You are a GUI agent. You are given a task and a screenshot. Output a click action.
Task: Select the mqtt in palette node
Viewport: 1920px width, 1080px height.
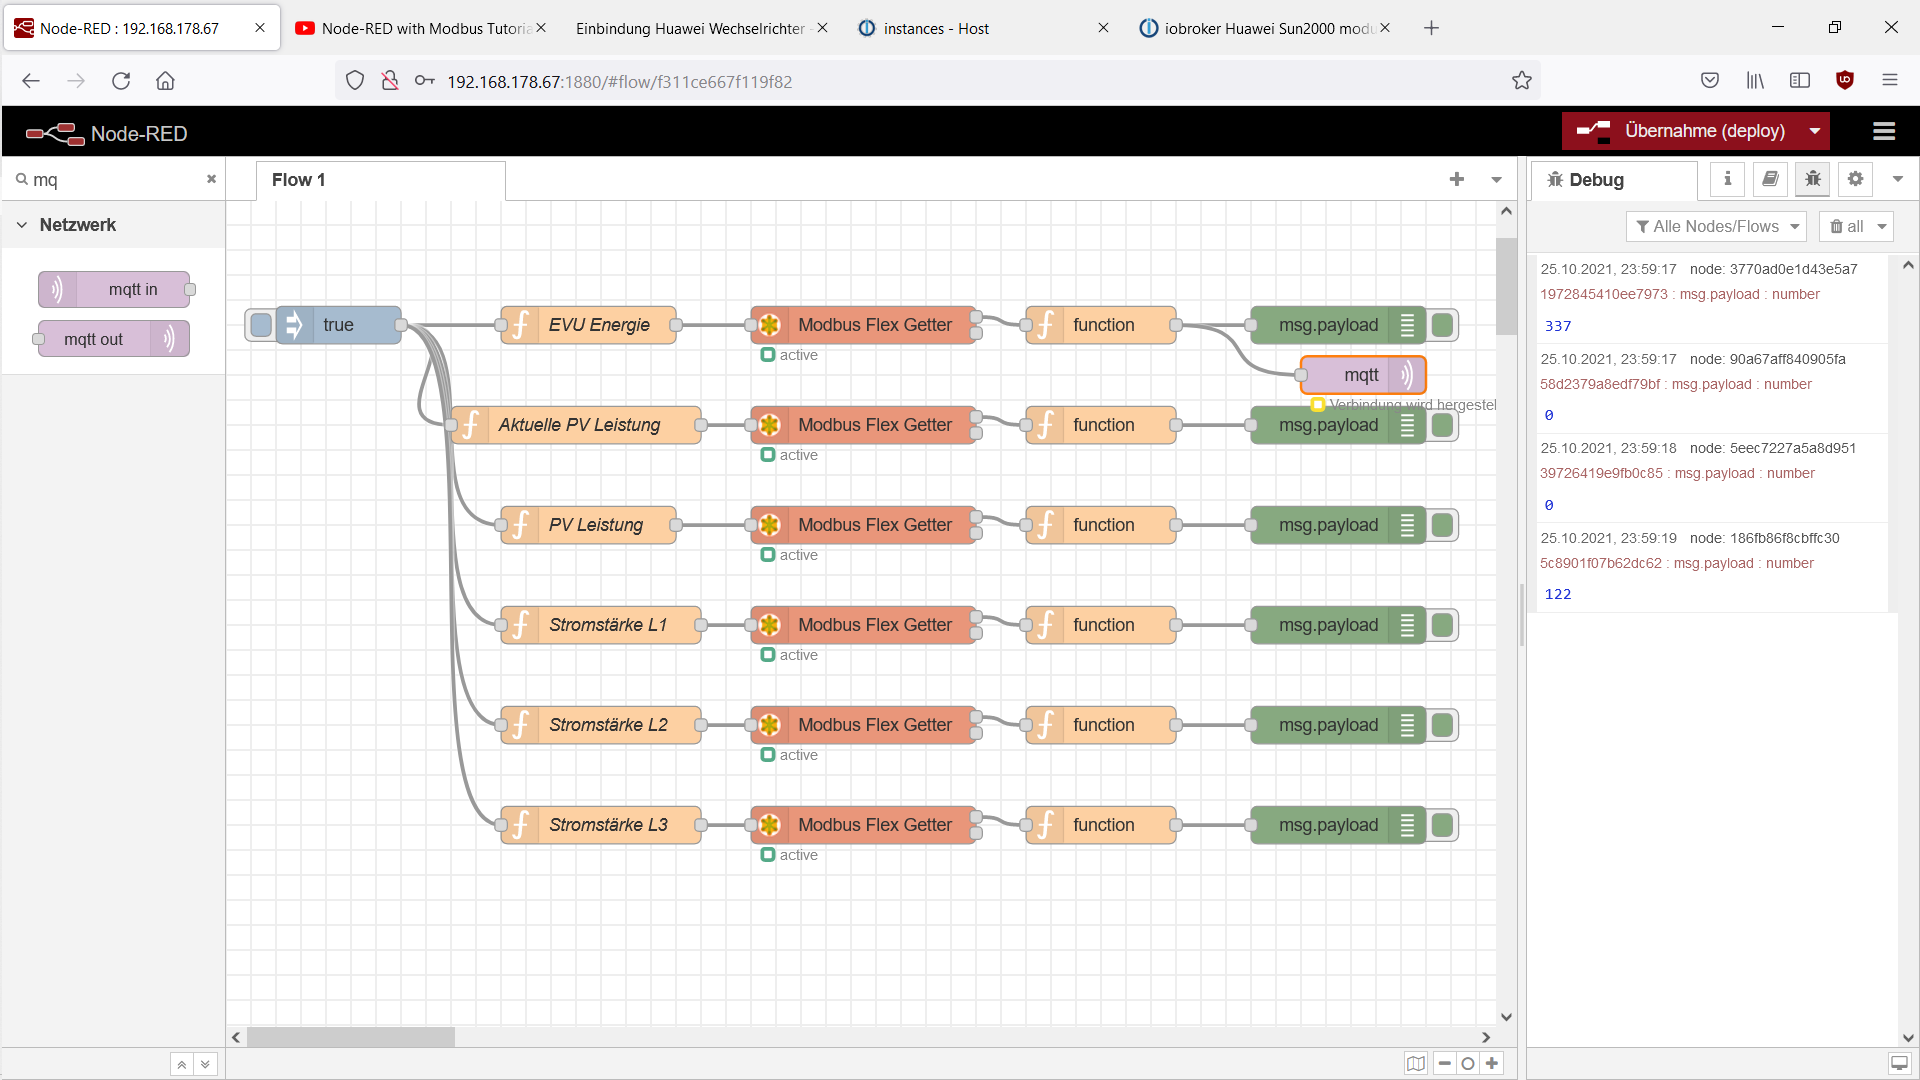click(x=114, y=289)
